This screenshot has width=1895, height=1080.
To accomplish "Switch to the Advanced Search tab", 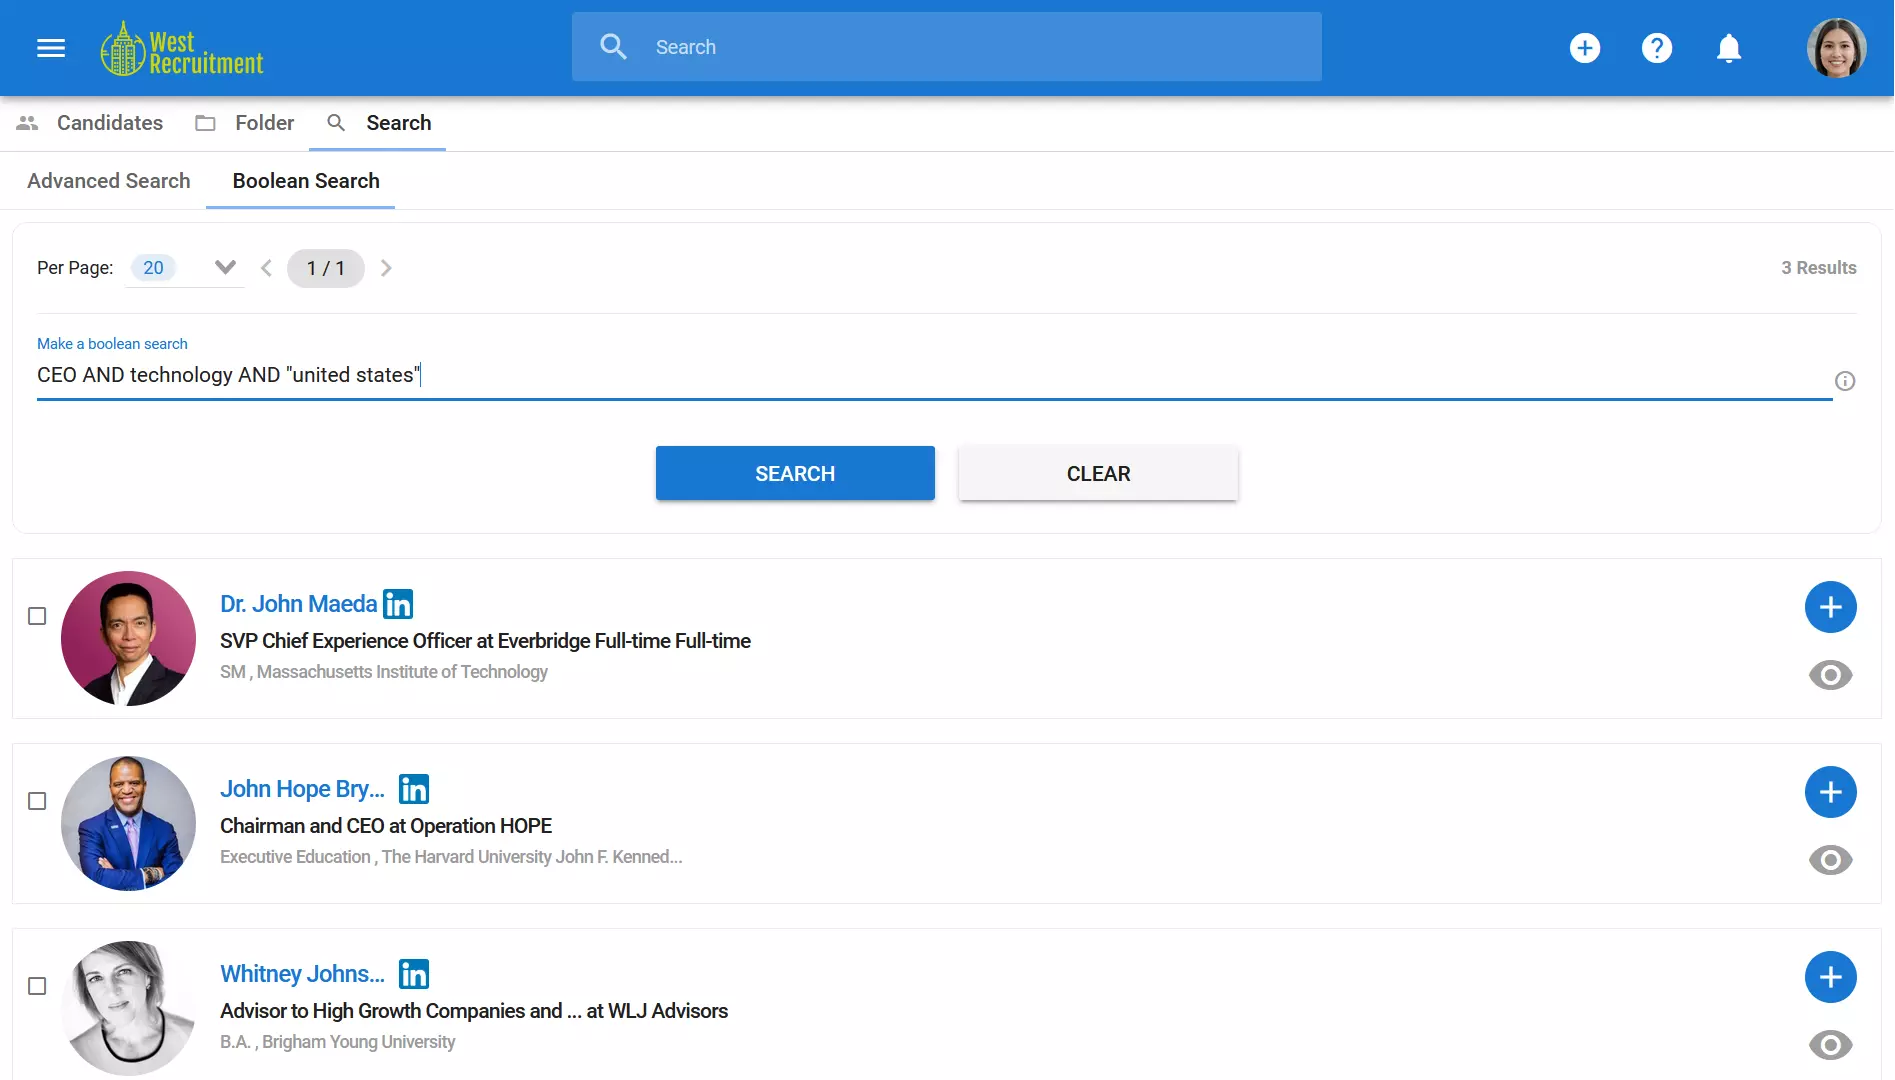I will 108,181.
